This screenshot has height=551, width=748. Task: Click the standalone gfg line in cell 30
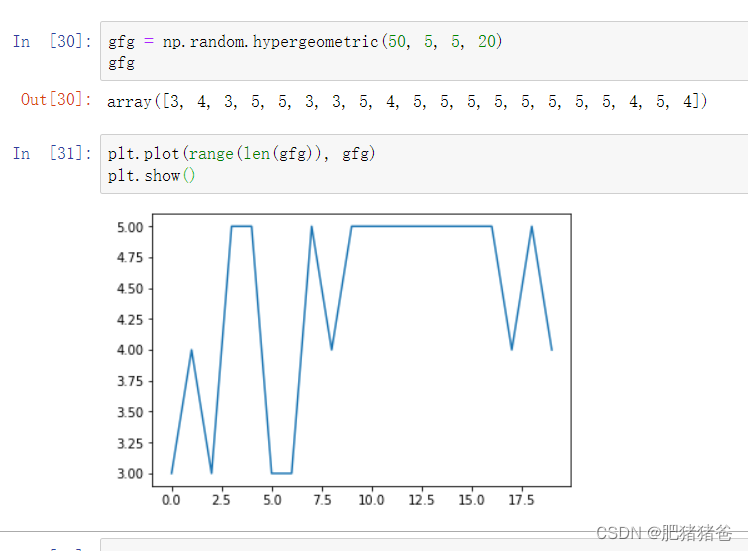point(121,63)
